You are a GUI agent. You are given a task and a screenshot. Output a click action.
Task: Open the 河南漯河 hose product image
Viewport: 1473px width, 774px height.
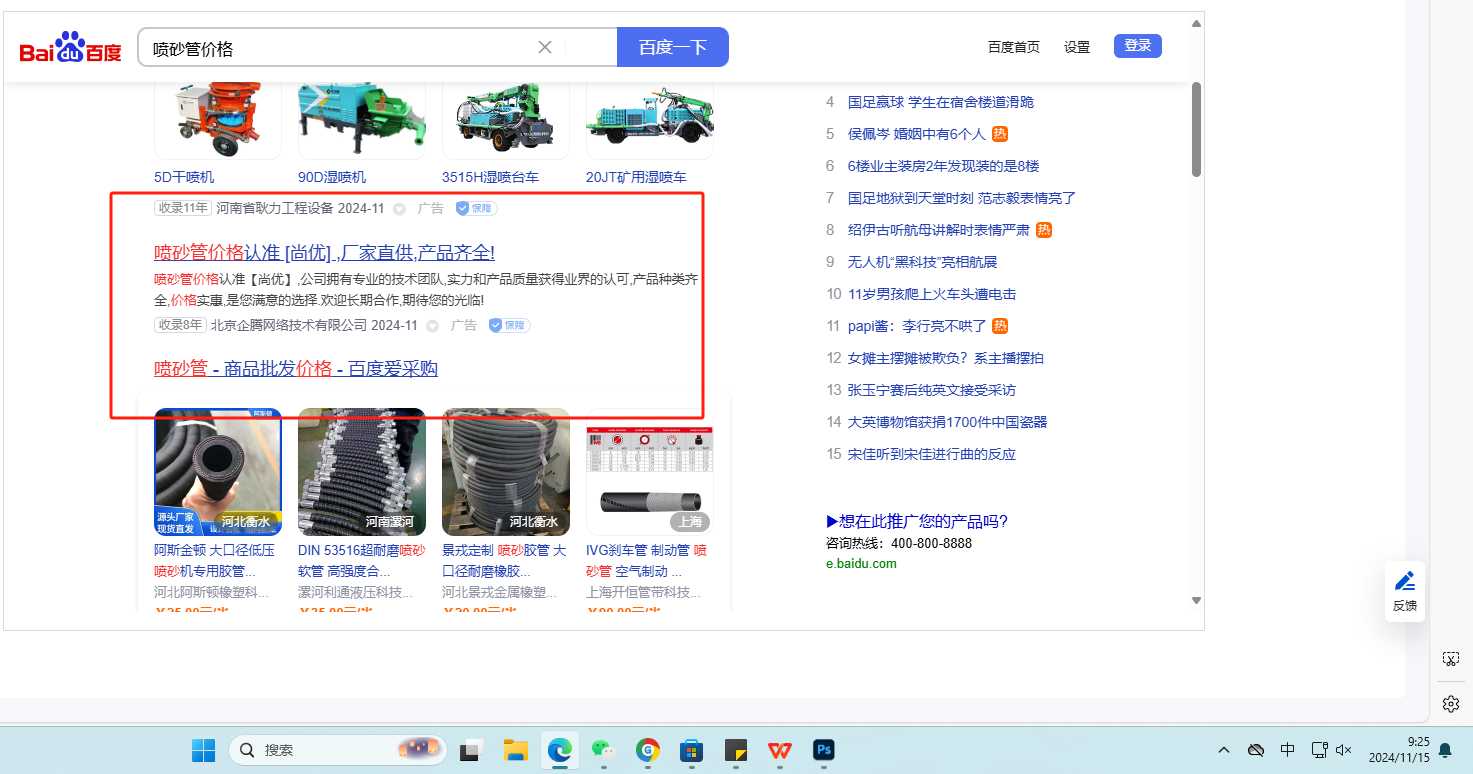(362, 472)
